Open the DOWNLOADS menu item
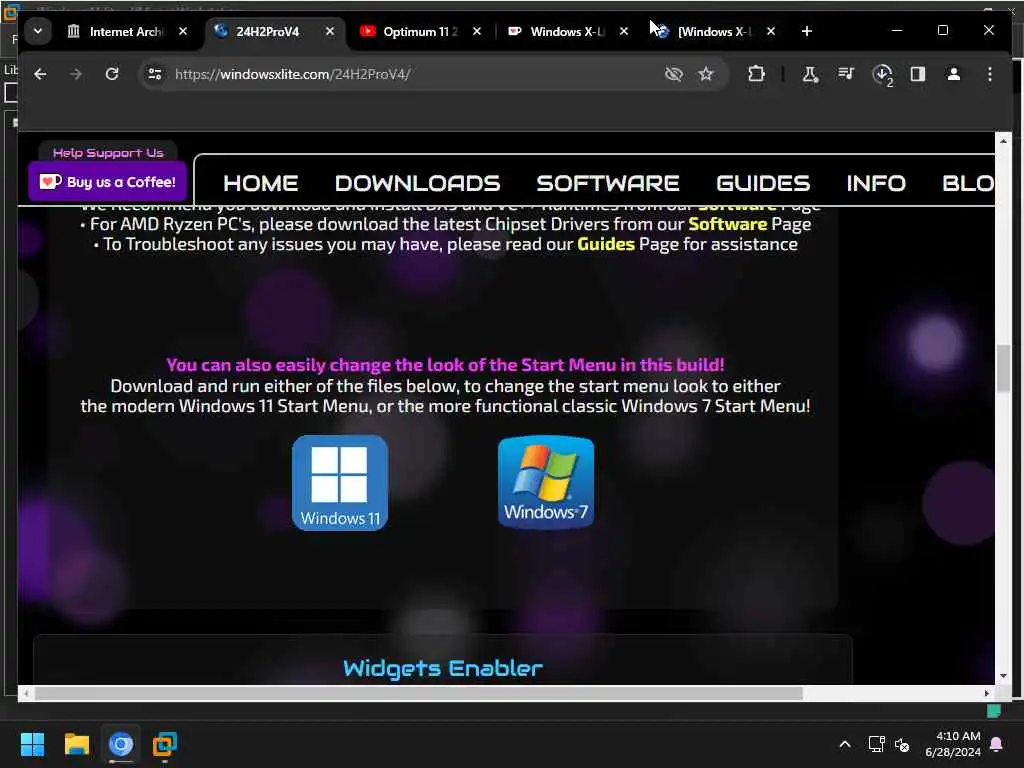Image resolution: width=1024 pixels, height=768 pixels. point(417,184)
